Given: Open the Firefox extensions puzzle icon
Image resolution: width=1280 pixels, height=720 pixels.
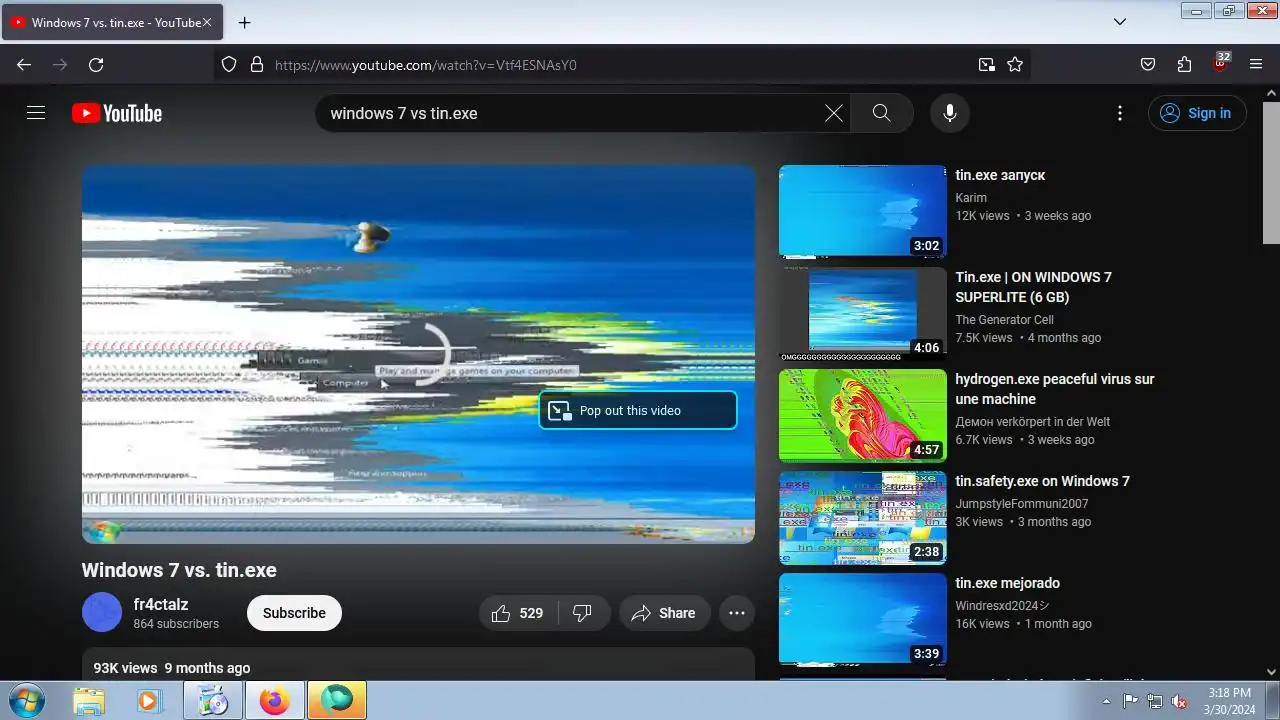Looking at the screenshot, I should click(1184, 65).
